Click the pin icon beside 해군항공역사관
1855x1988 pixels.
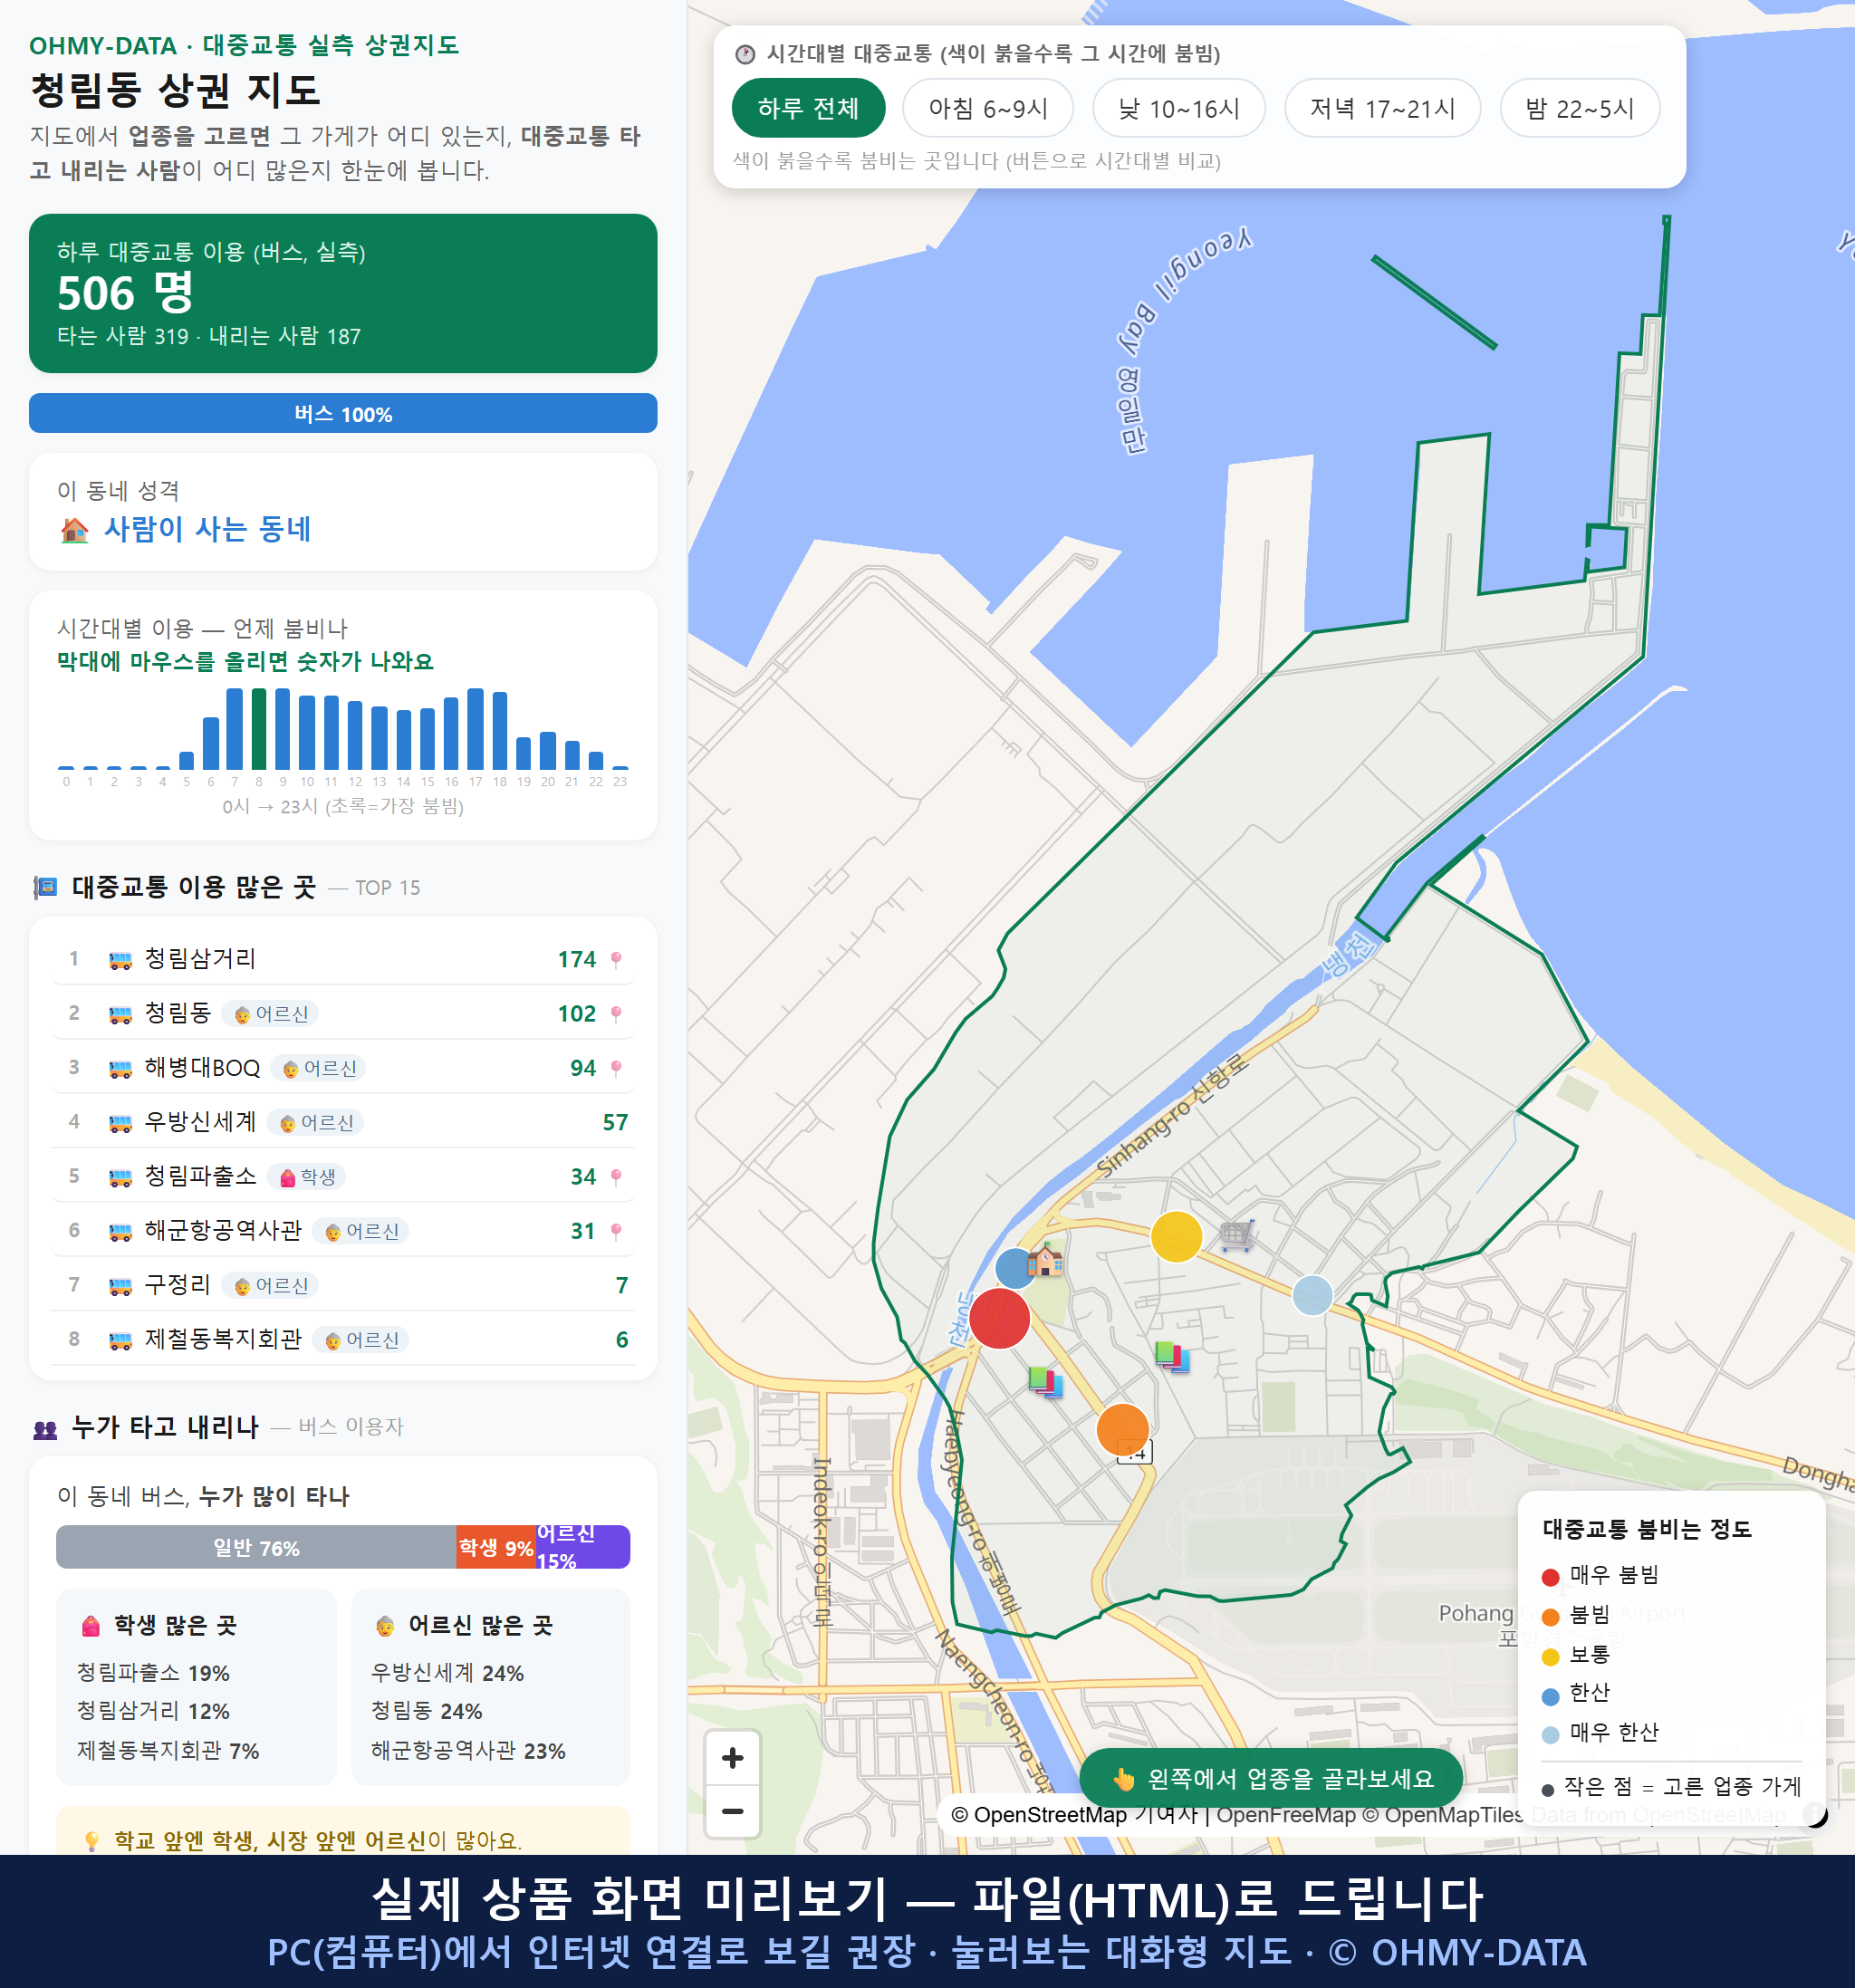pyautogui.click(x=616, y=1231)
